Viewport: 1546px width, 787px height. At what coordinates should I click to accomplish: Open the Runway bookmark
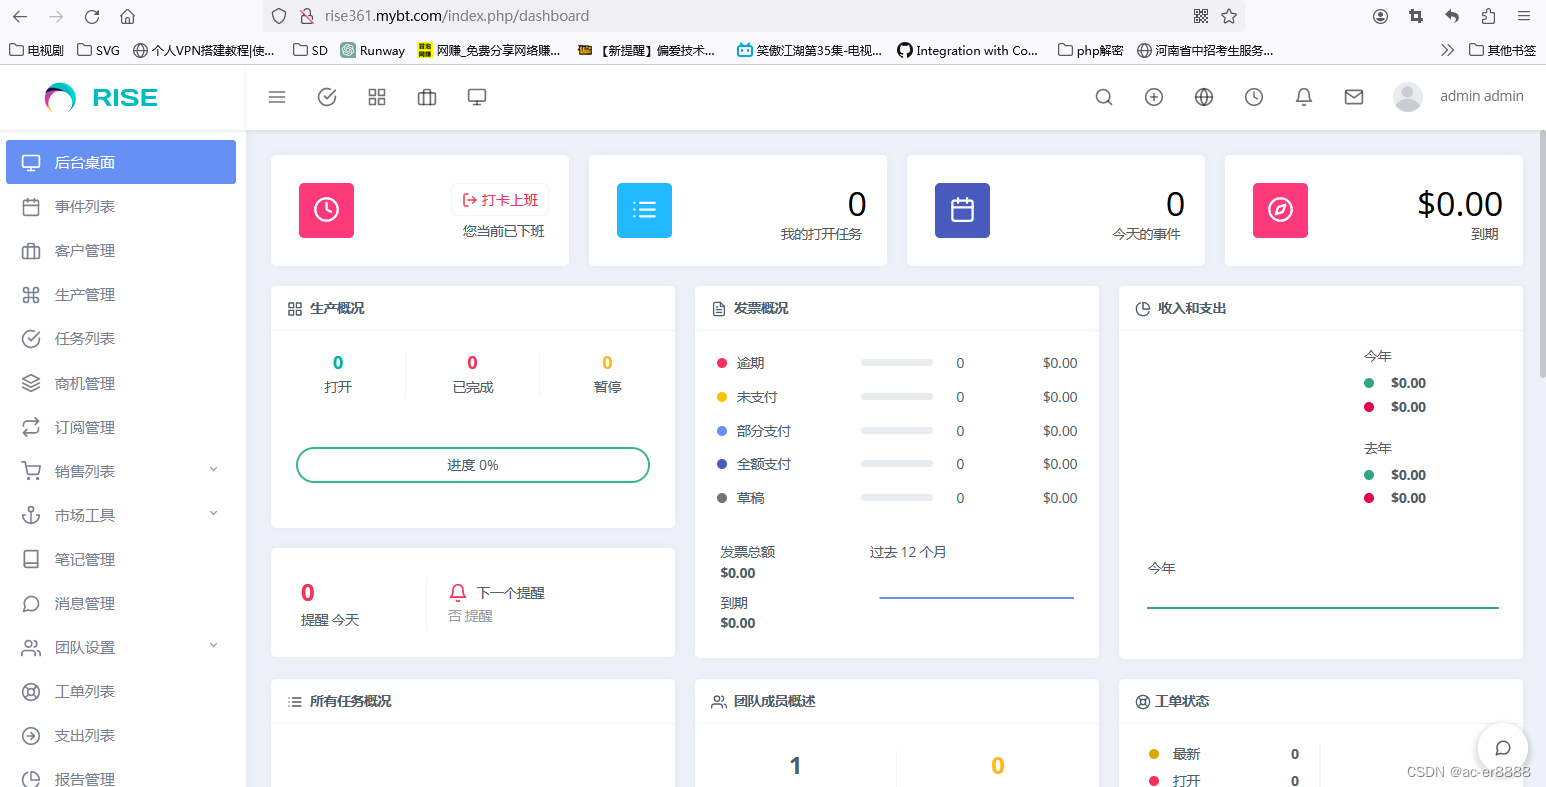coord(372,50)
